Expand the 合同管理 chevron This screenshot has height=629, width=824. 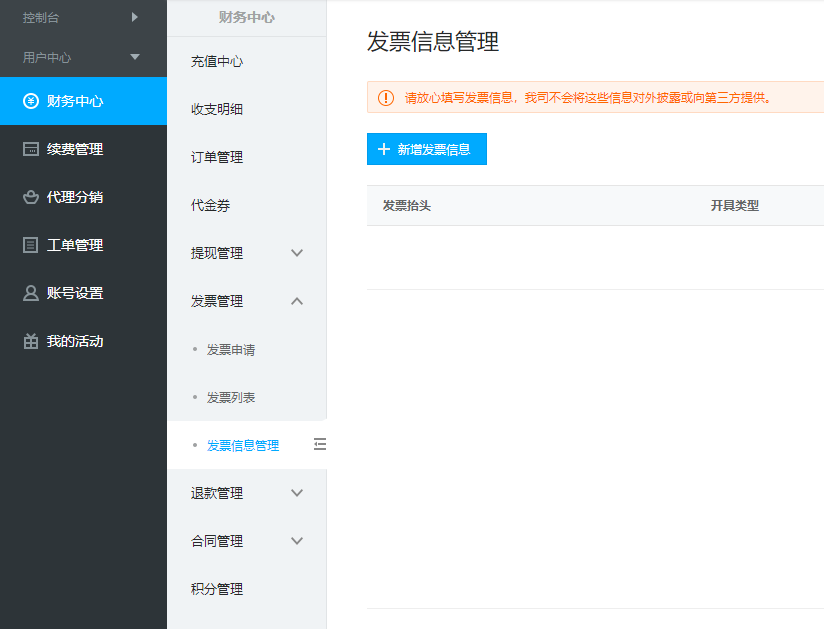coord(297,541)
